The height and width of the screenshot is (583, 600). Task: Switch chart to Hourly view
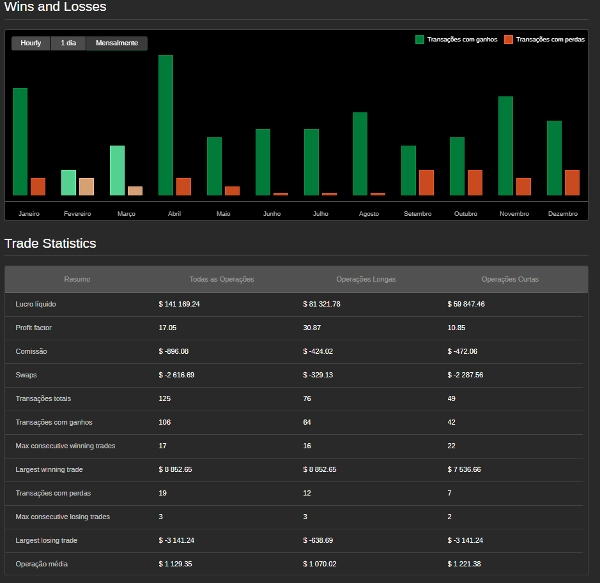[31, 43]
